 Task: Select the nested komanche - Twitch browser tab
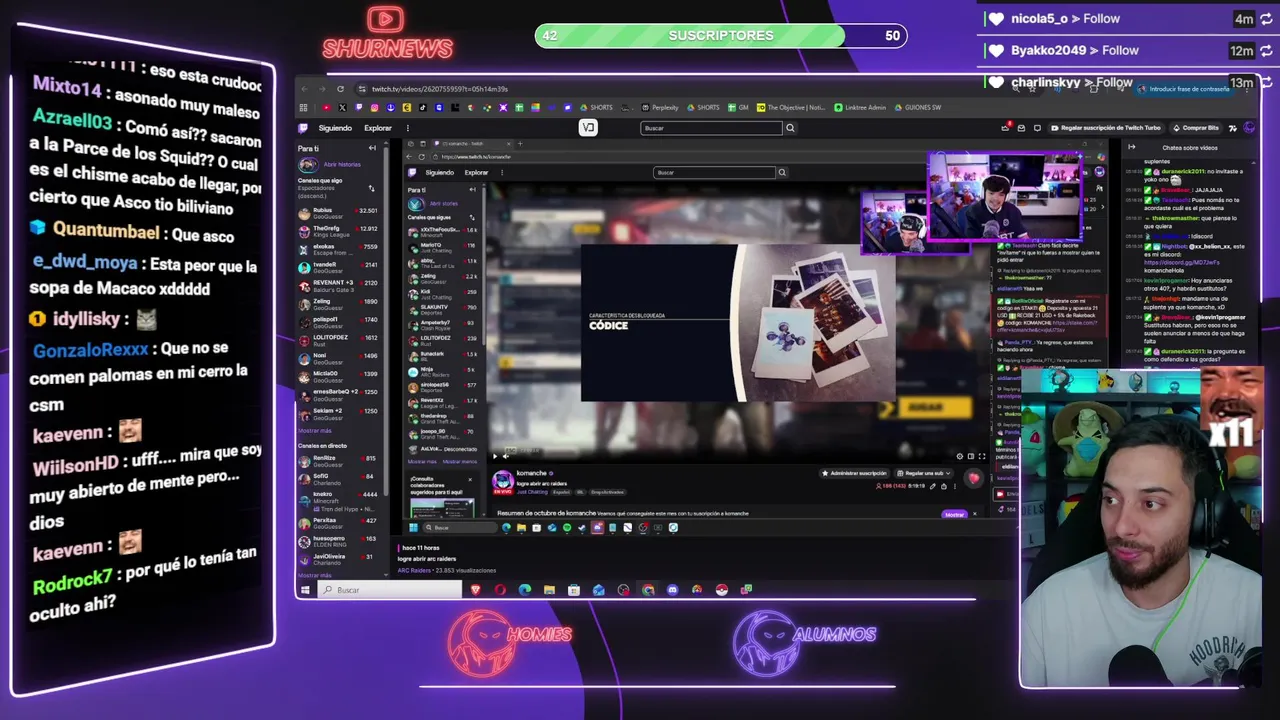coord(470,144)
